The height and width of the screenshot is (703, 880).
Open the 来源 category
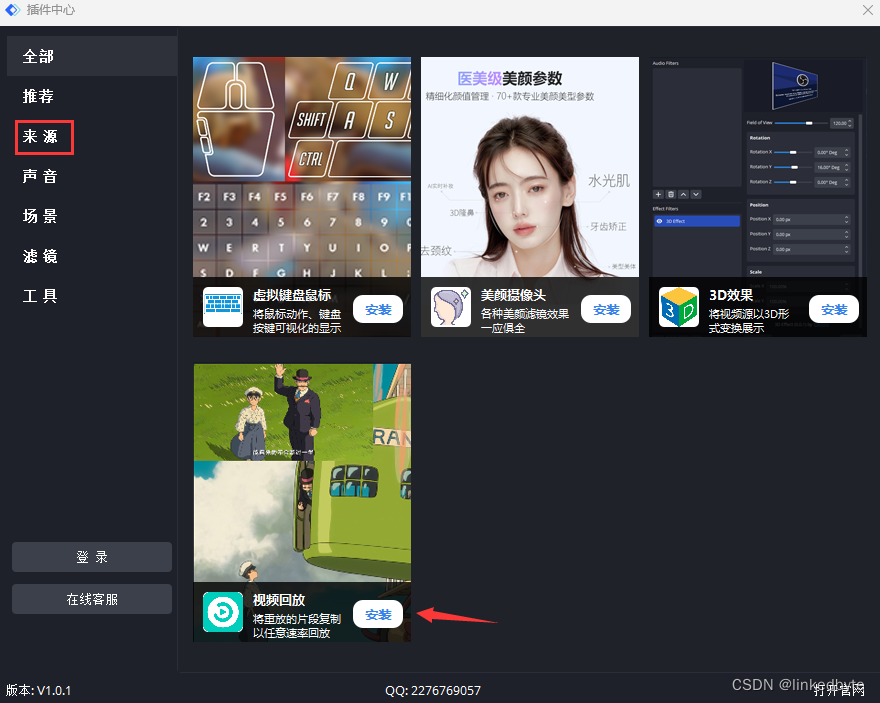point(40,137)
